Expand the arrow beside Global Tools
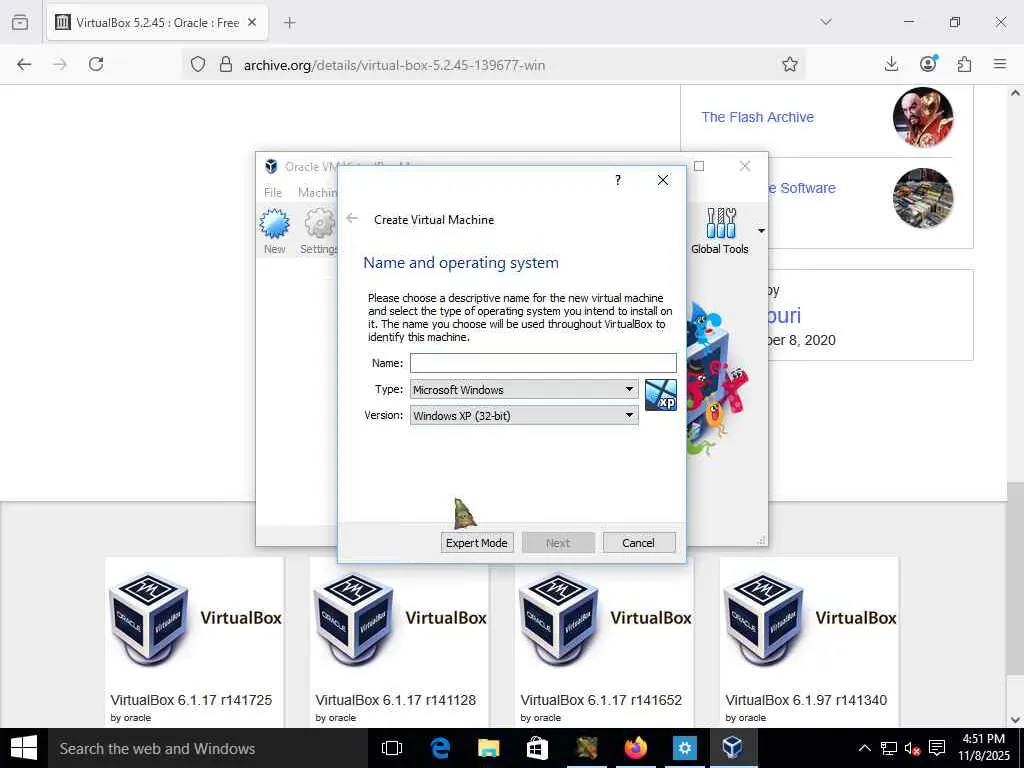 [761, 231]
